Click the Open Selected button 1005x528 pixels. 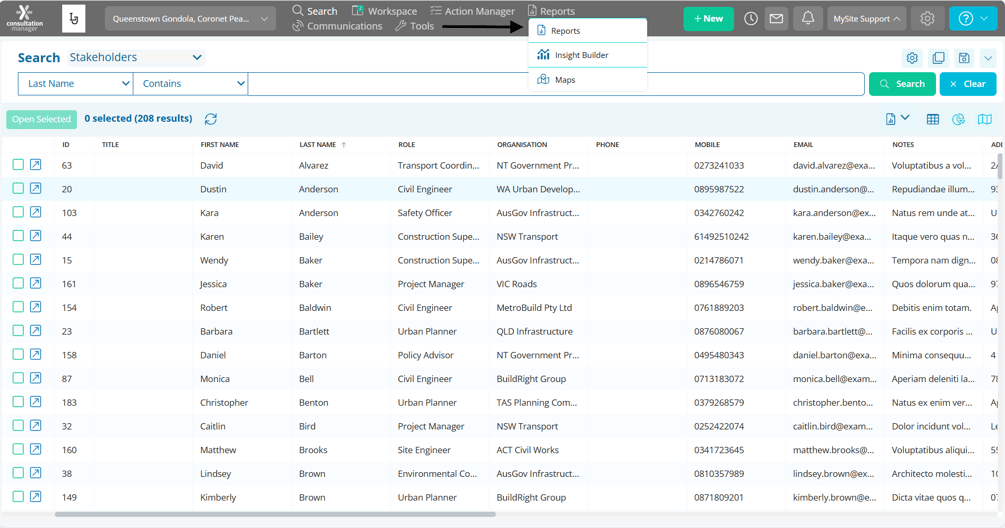click(41, 119)
